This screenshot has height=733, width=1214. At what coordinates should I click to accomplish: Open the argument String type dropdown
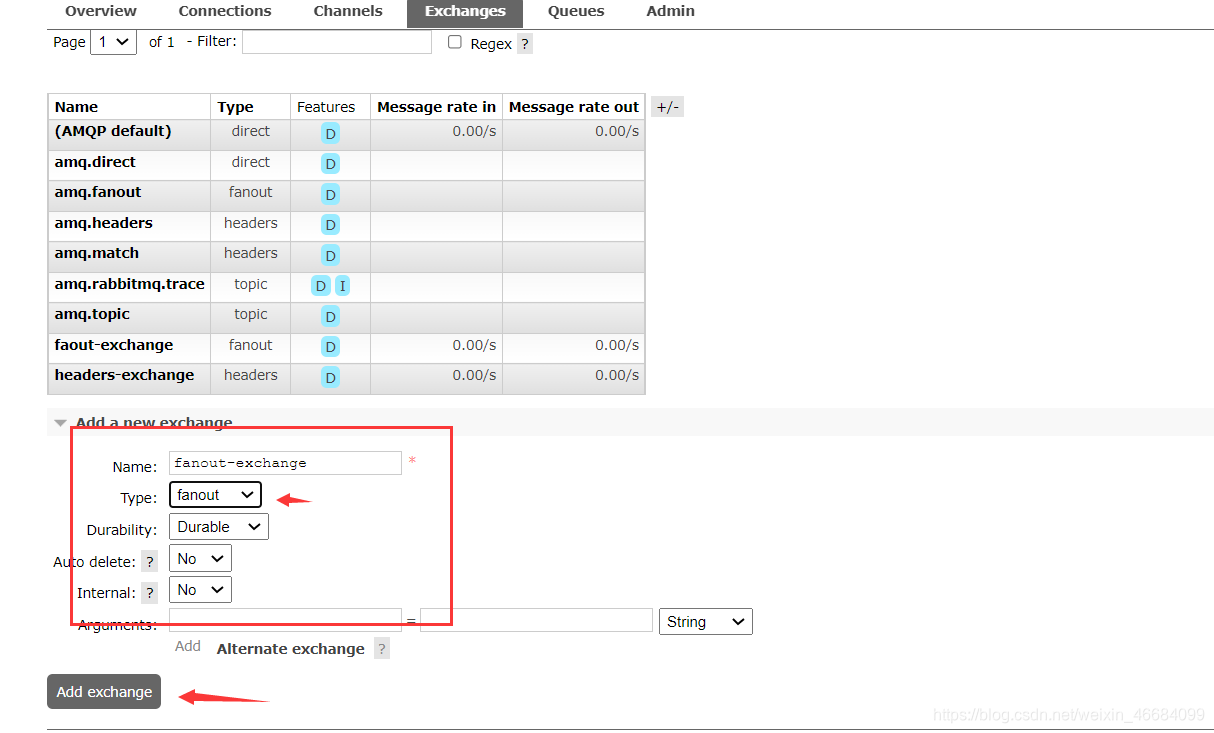coord(706,622)
